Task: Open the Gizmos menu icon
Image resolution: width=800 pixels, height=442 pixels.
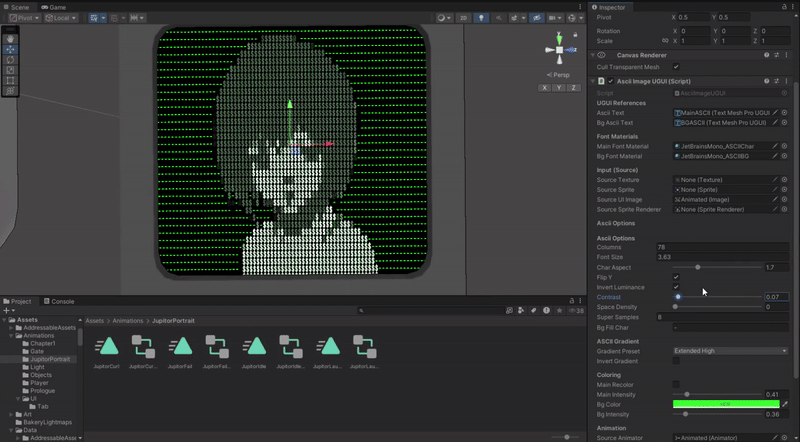Action: [x=574, y=18]
